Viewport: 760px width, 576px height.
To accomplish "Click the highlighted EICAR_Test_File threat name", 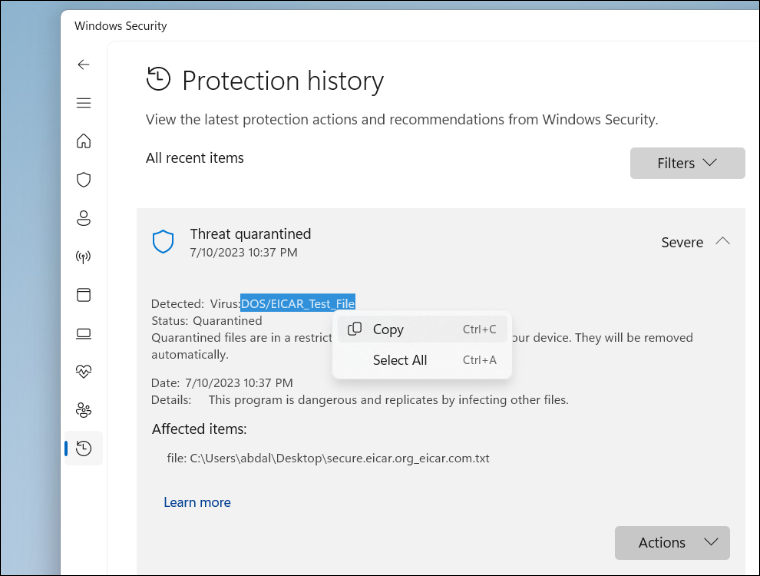I will (298, 303).
